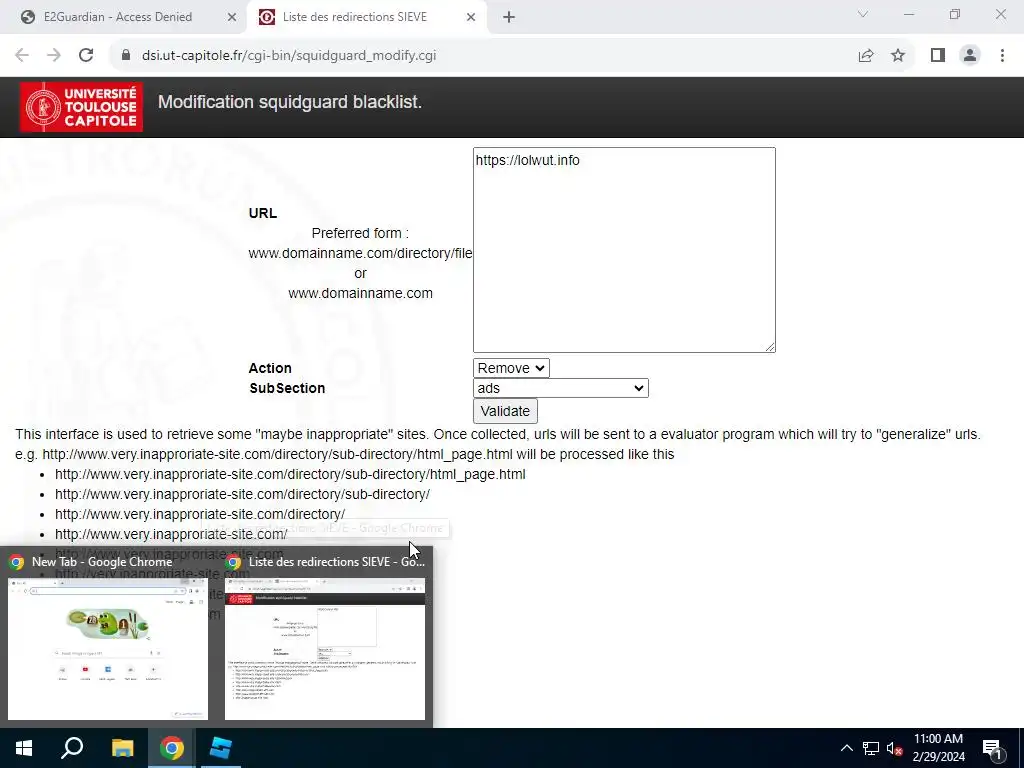1024x768 pixels.
Task: Click the padlock site info icon
Action: click(x=126, y=56)
